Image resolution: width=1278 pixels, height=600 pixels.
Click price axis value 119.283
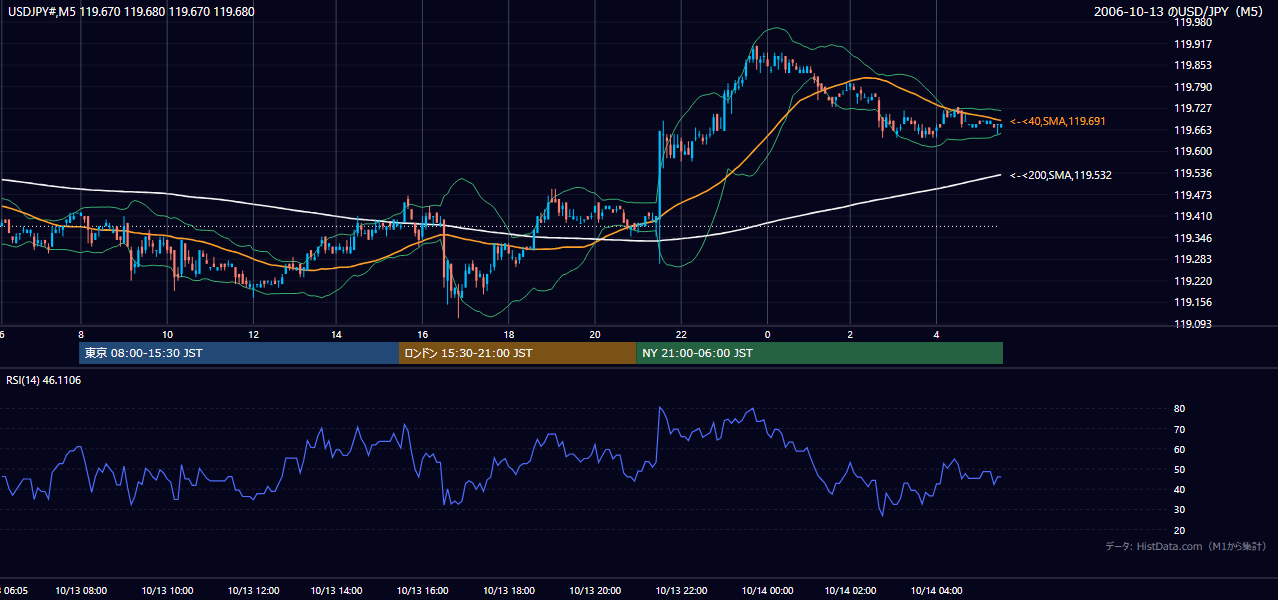[x=1193, y=260]
